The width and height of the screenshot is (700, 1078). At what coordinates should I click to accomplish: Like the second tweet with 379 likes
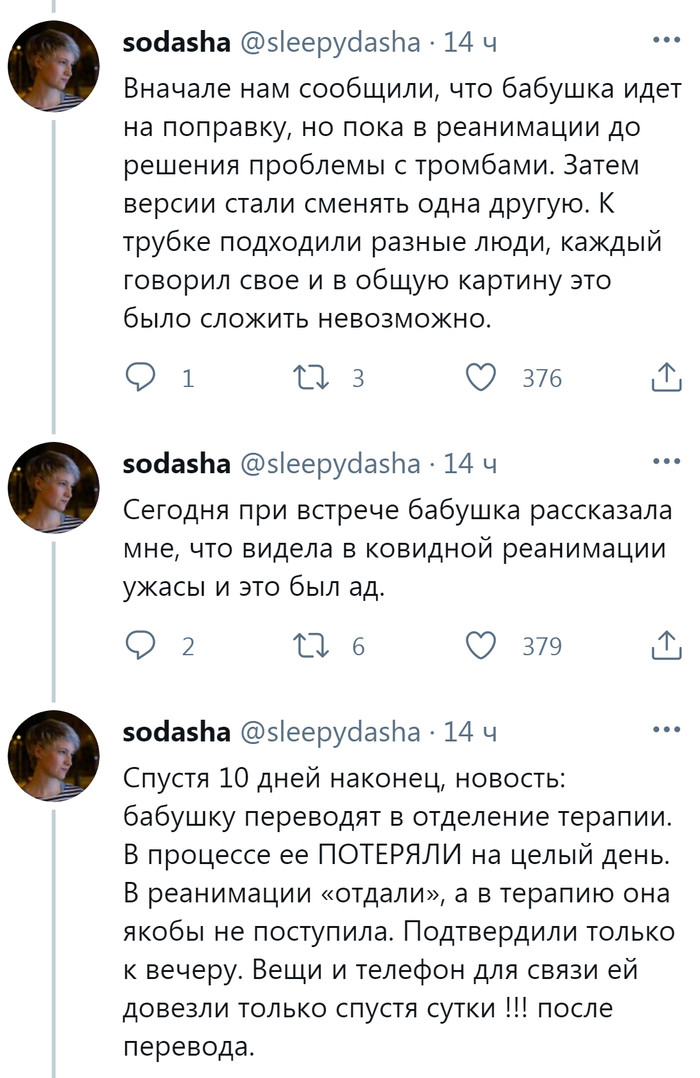482,646
